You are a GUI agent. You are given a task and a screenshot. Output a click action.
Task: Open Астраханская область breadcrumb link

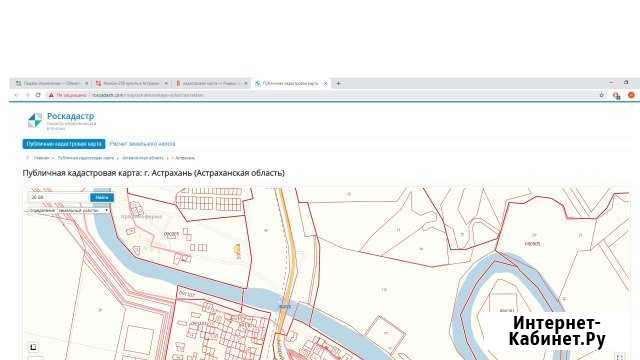[143, 158]
